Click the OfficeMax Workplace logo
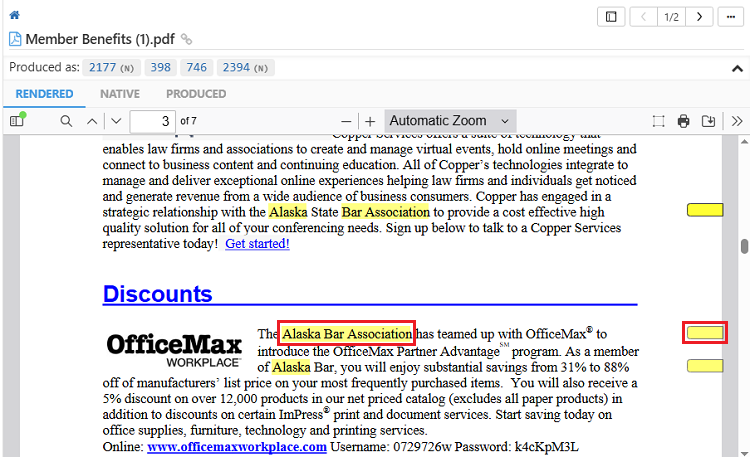 (174, 350)
